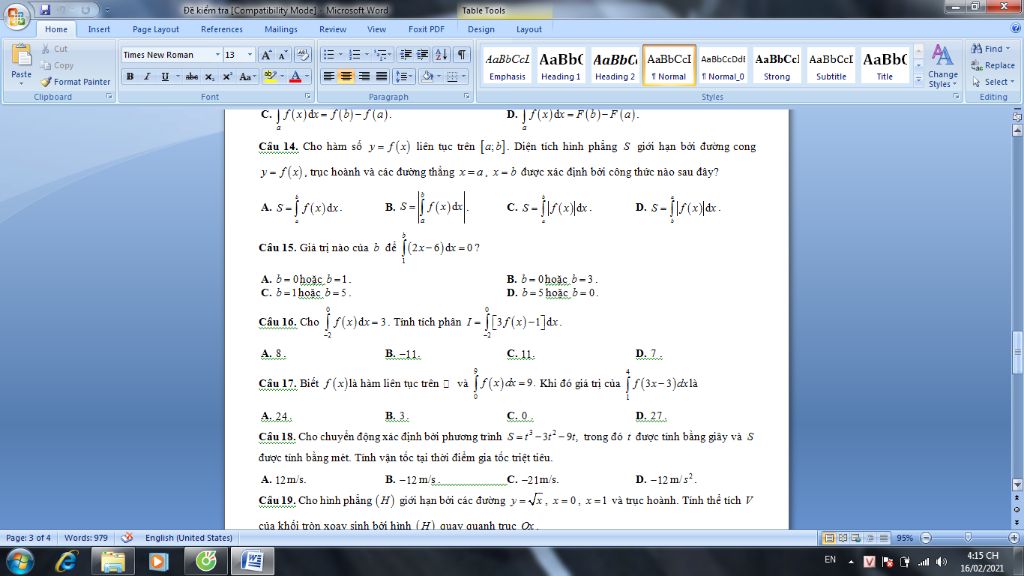Open Windows Start menu
The image size is (1024, 576).
(x=19, y=561)
